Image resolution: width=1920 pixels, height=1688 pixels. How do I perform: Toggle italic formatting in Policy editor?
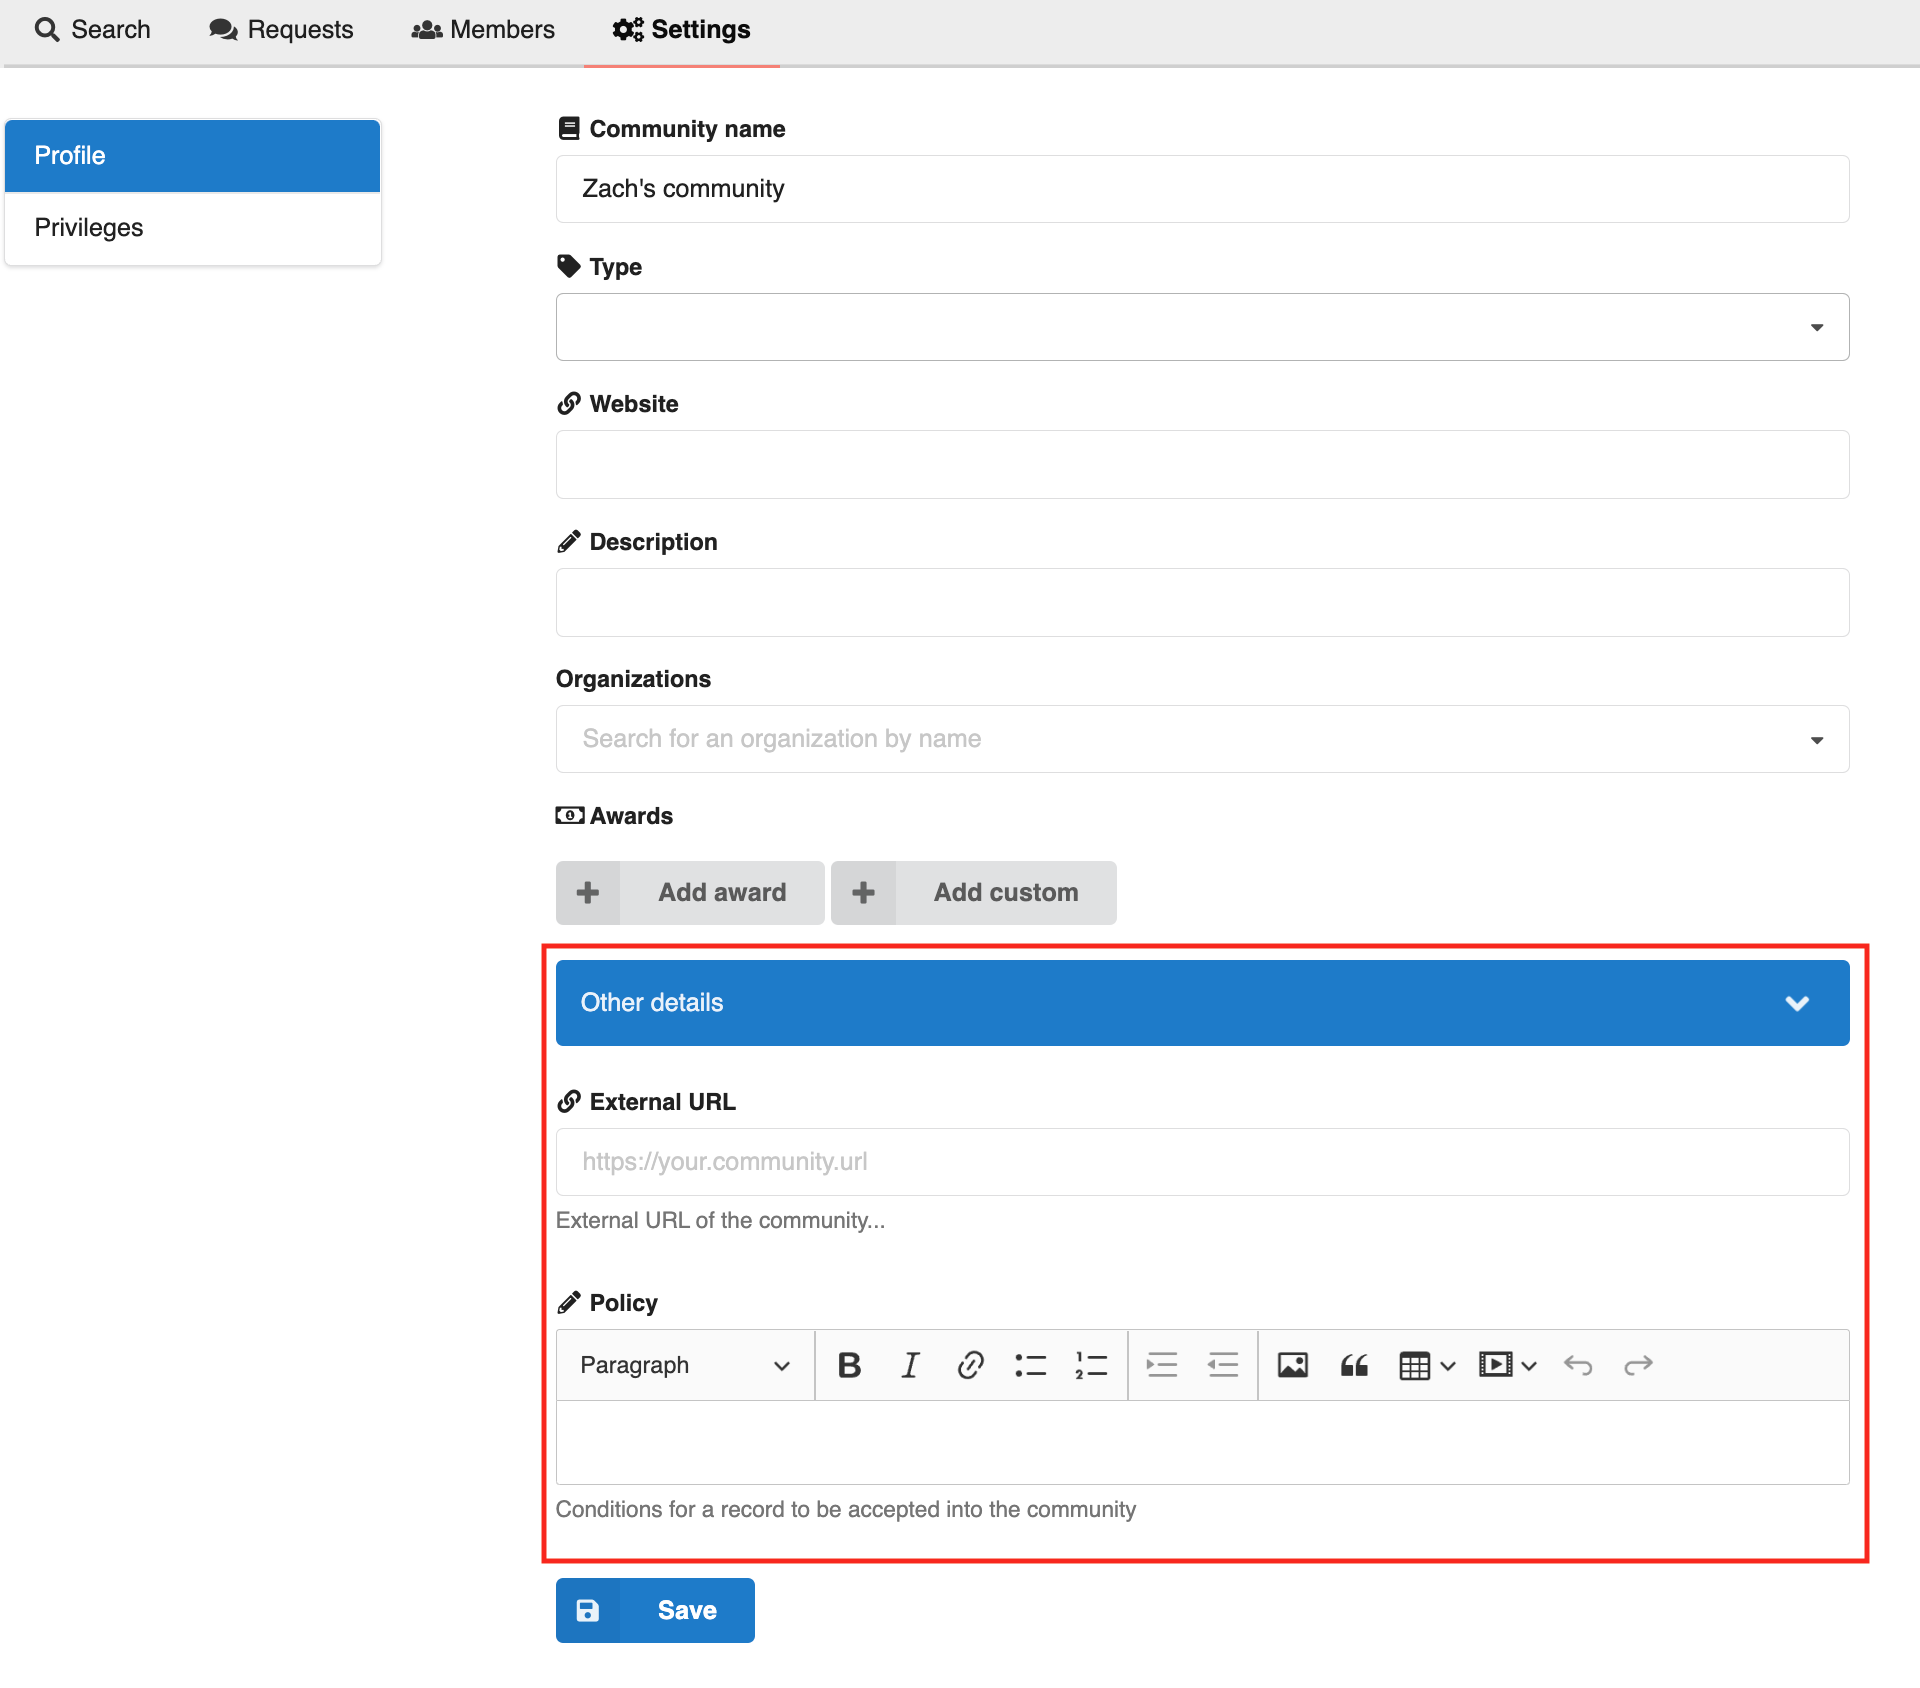point(910,1365)
